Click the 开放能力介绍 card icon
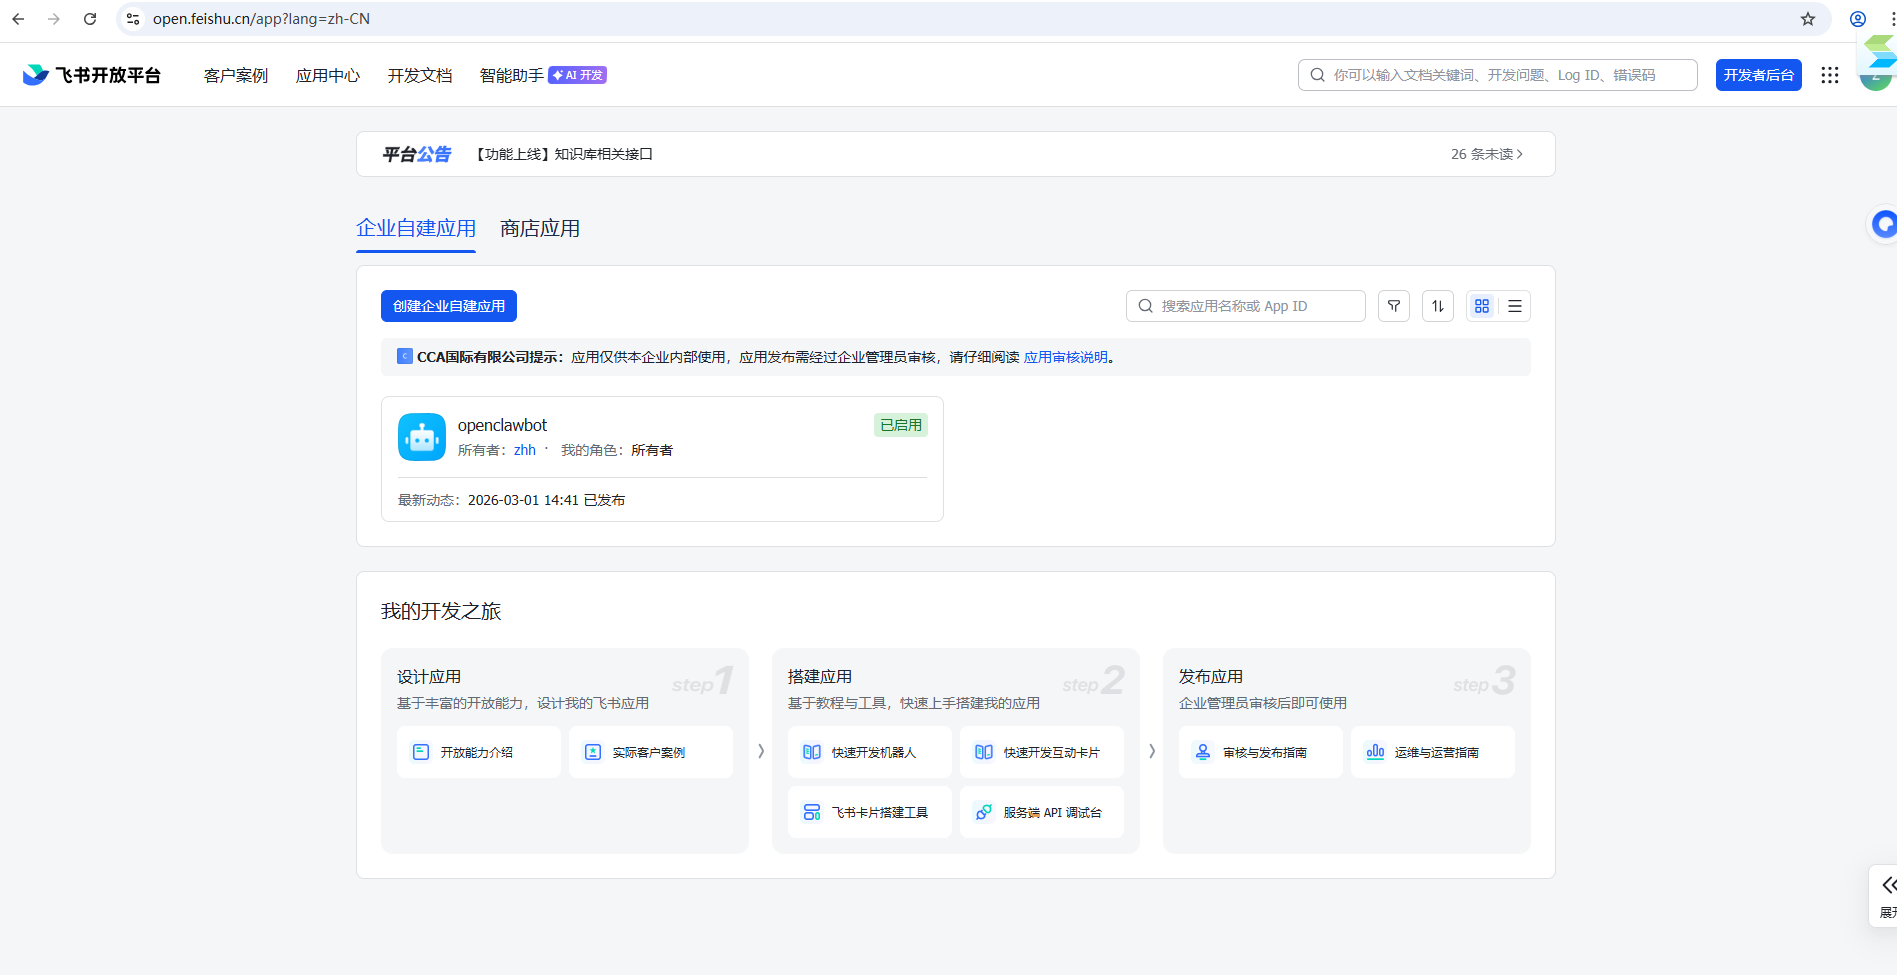The image size is (1897, 975). (421, 752)
